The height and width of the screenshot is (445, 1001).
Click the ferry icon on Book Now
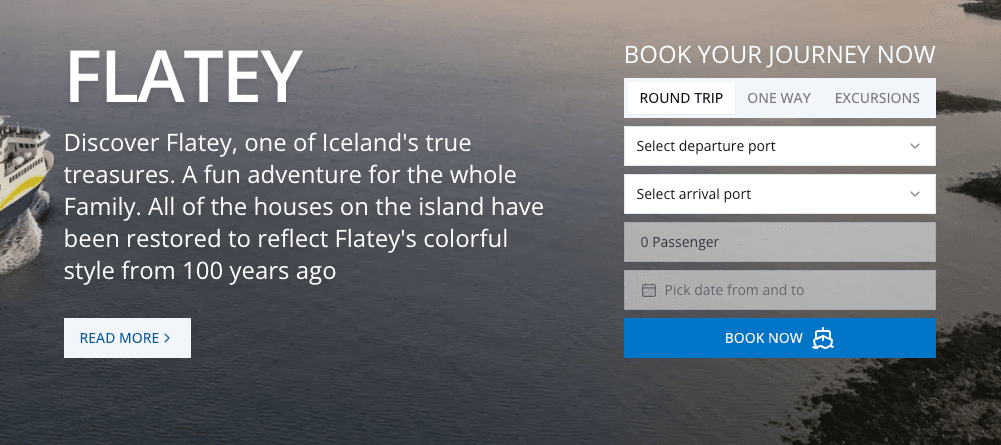pos(823,339)
